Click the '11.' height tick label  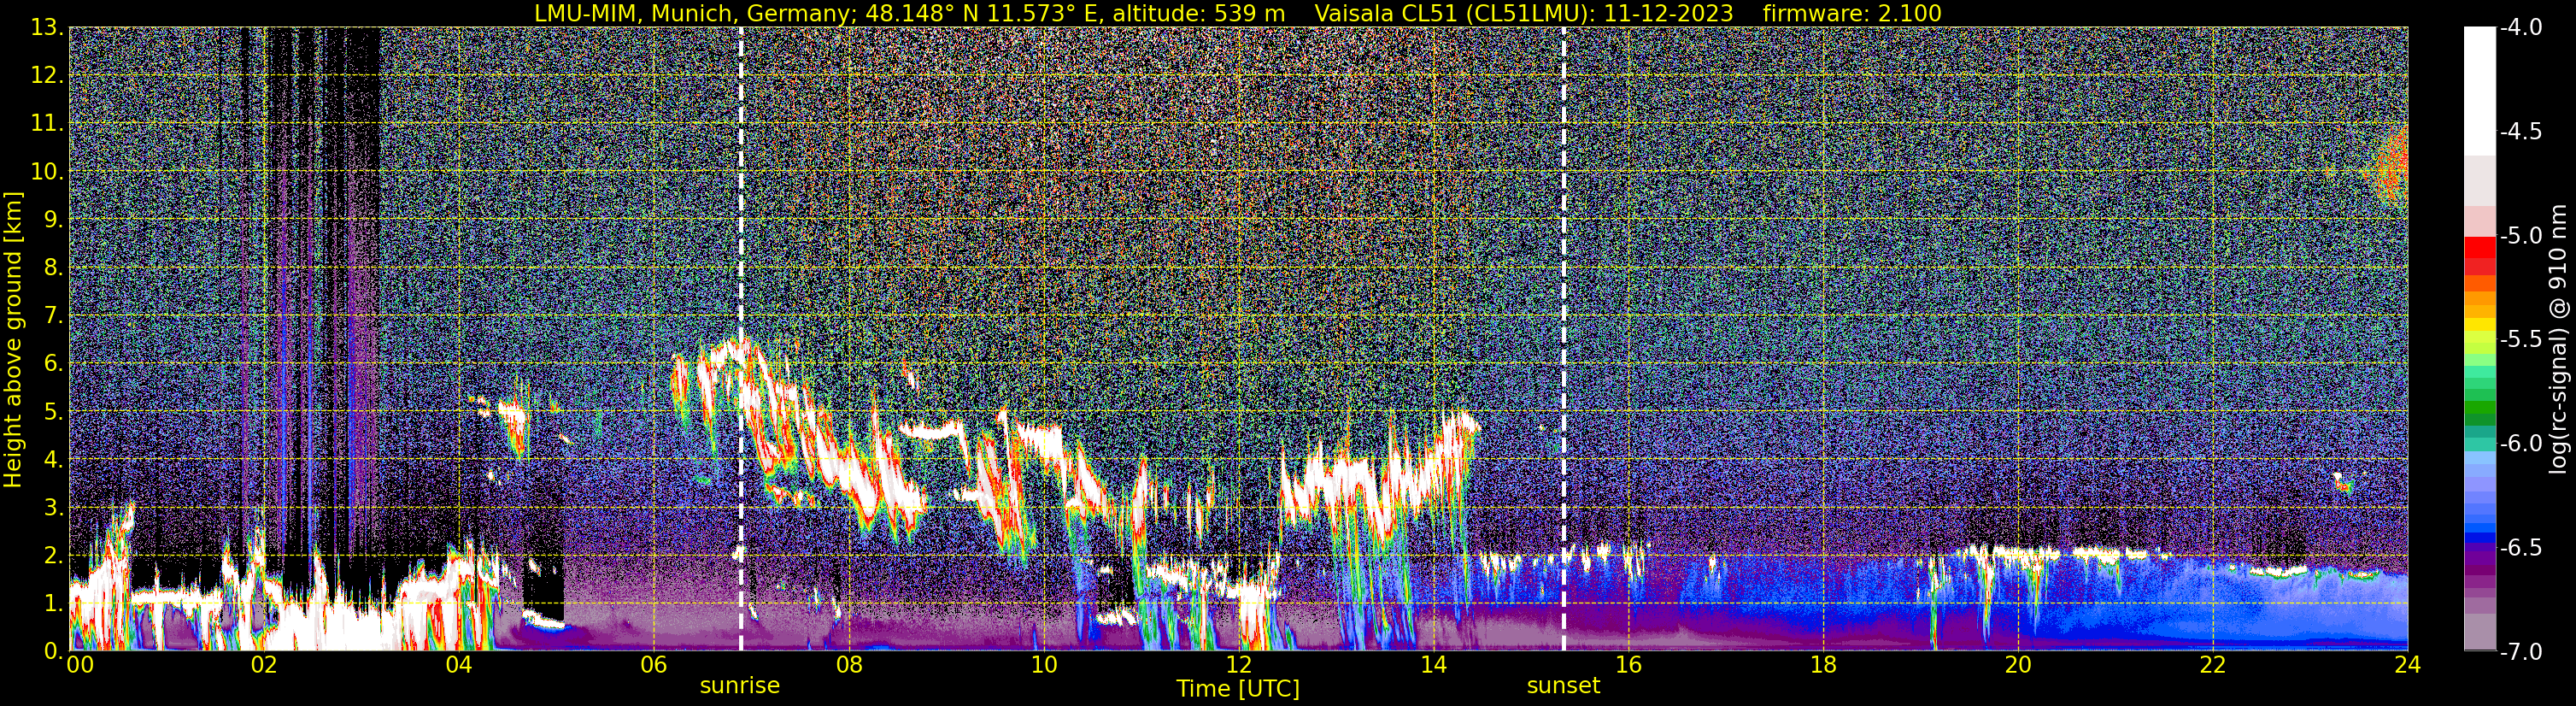tap(47, 124)
